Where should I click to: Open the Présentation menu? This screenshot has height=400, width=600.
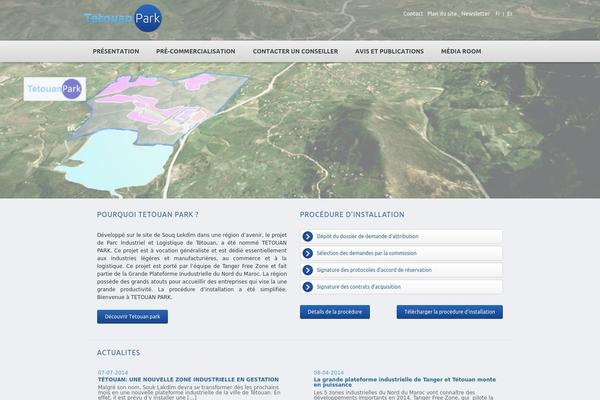point(116,51)
